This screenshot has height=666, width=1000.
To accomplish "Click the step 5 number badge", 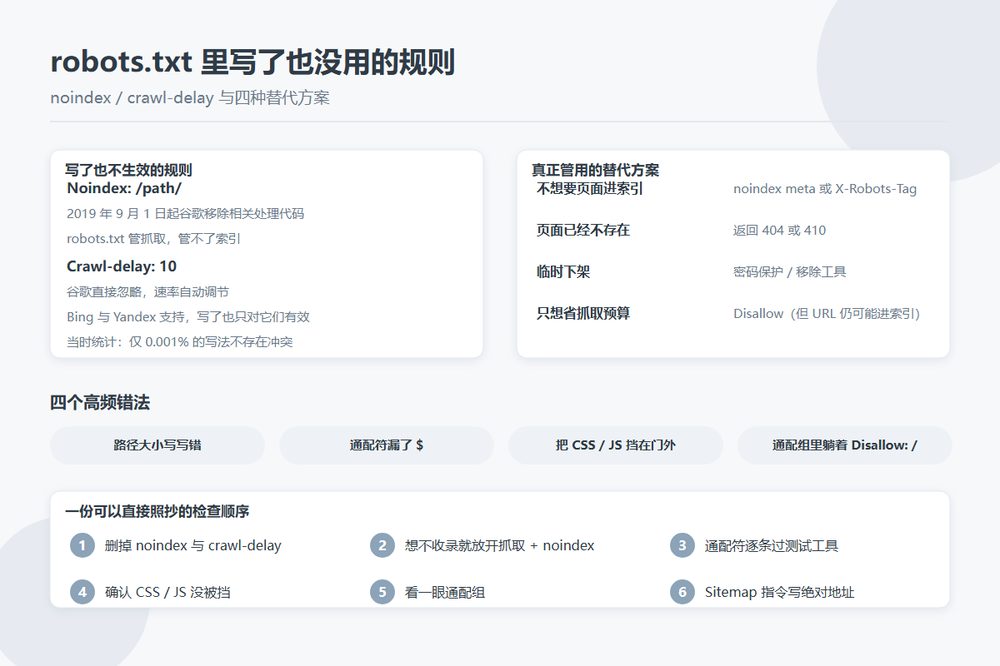I will pos(382,592).
